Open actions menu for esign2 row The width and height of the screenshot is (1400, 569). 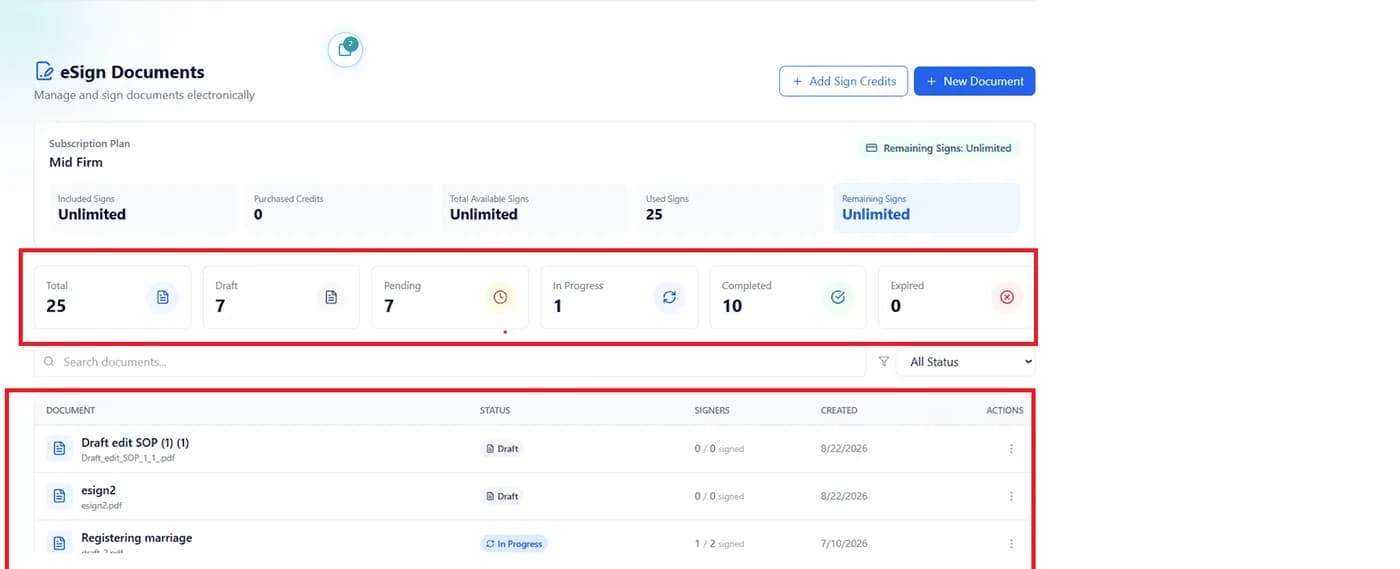pos(1011,496)
